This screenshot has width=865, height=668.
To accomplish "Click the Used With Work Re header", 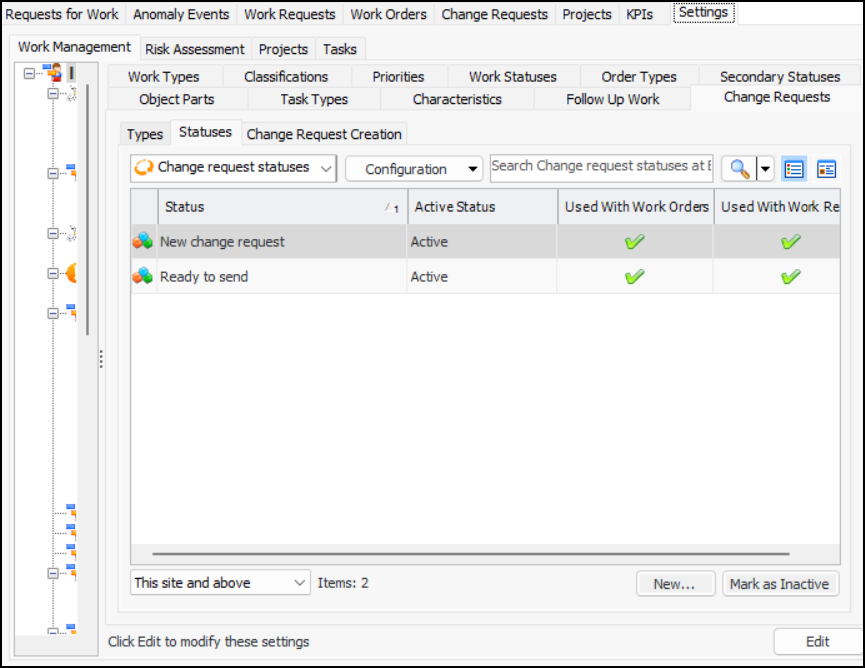I will (x=778, y=207).
